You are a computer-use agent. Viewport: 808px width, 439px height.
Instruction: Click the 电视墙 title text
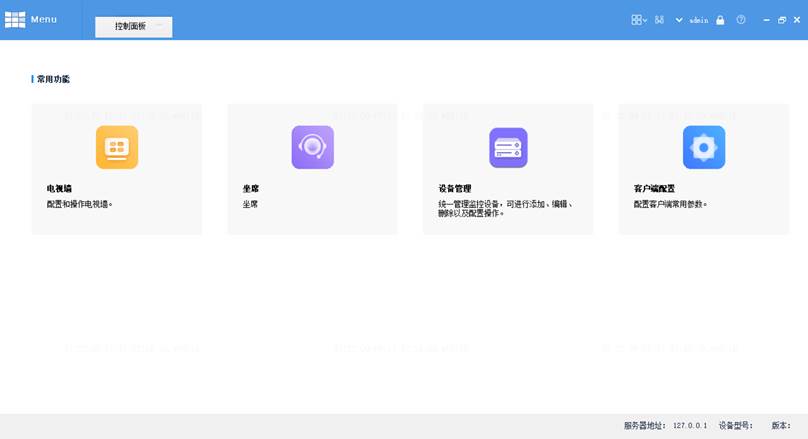coord(59,188)
